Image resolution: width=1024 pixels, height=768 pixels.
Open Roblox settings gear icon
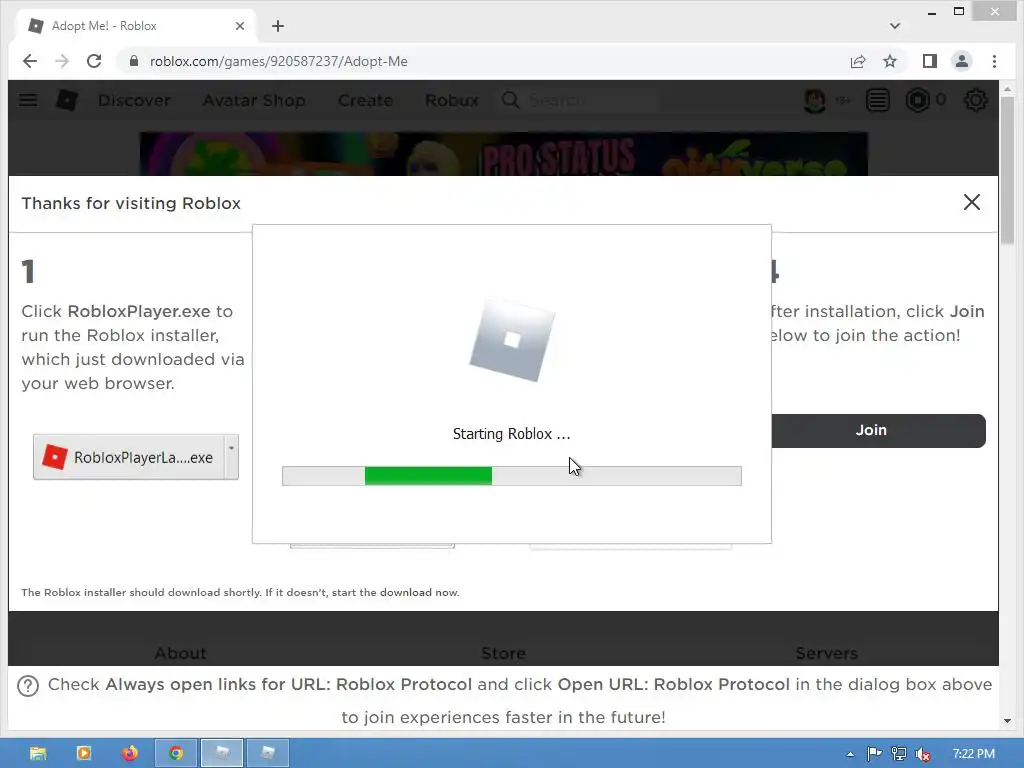pos(976,100)
